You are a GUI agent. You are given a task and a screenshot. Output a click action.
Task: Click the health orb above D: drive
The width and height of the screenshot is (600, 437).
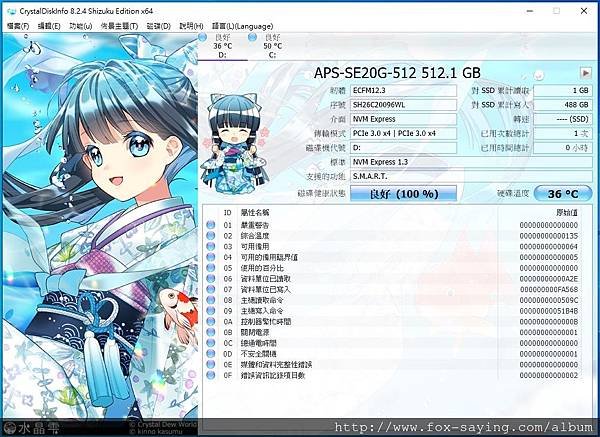click(203, 38)
